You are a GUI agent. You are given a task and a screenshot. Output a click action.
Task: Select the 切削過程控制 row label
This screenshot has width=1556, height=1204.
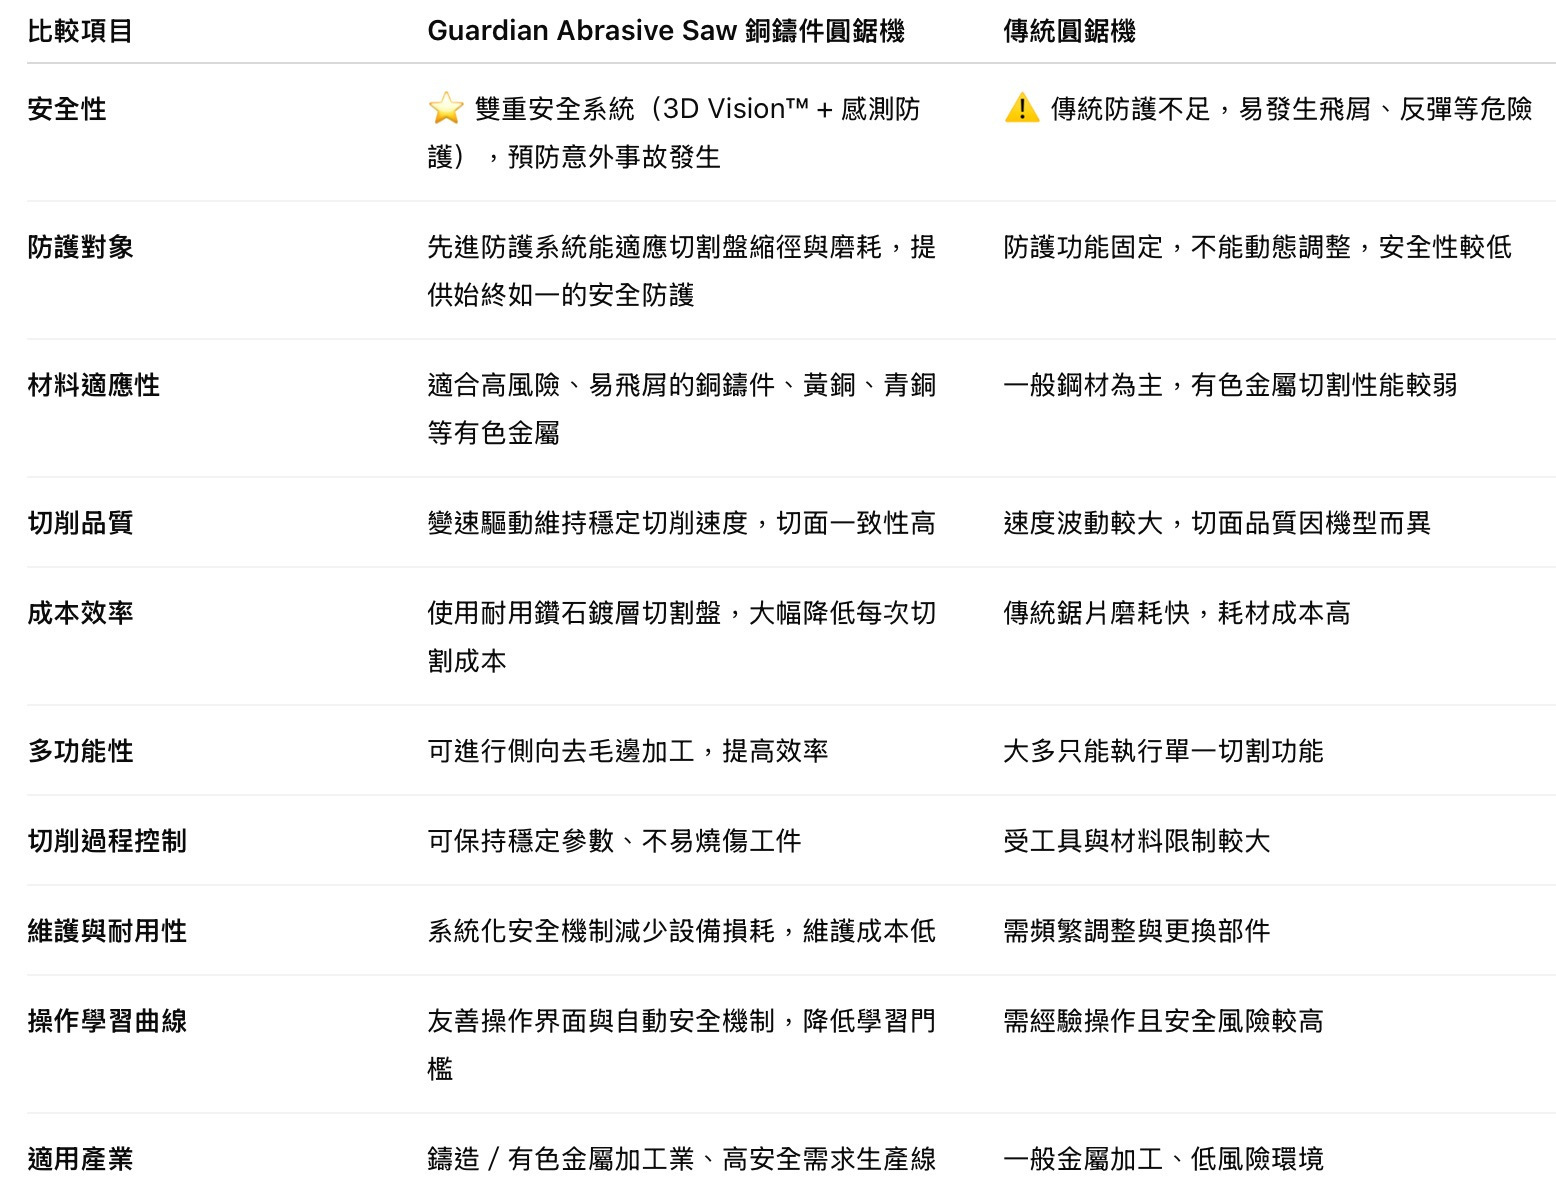107,841
